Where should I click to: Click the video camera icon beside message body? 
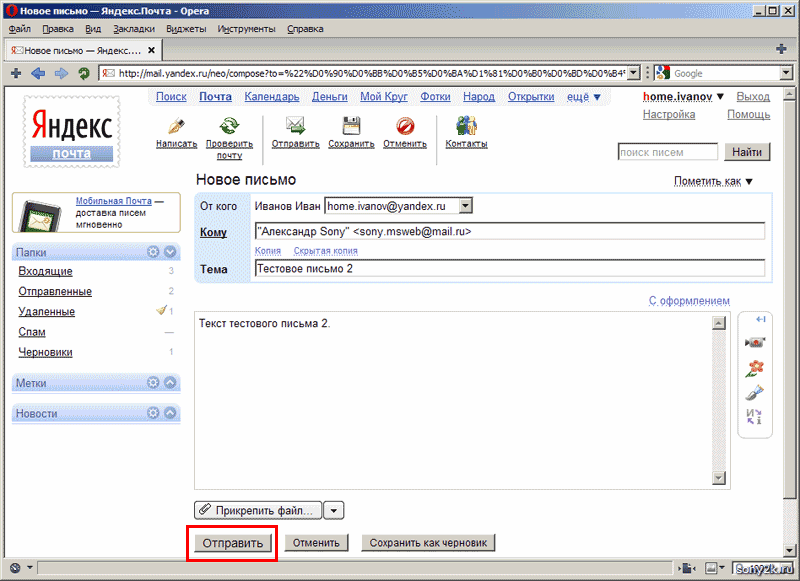[755, 342]
